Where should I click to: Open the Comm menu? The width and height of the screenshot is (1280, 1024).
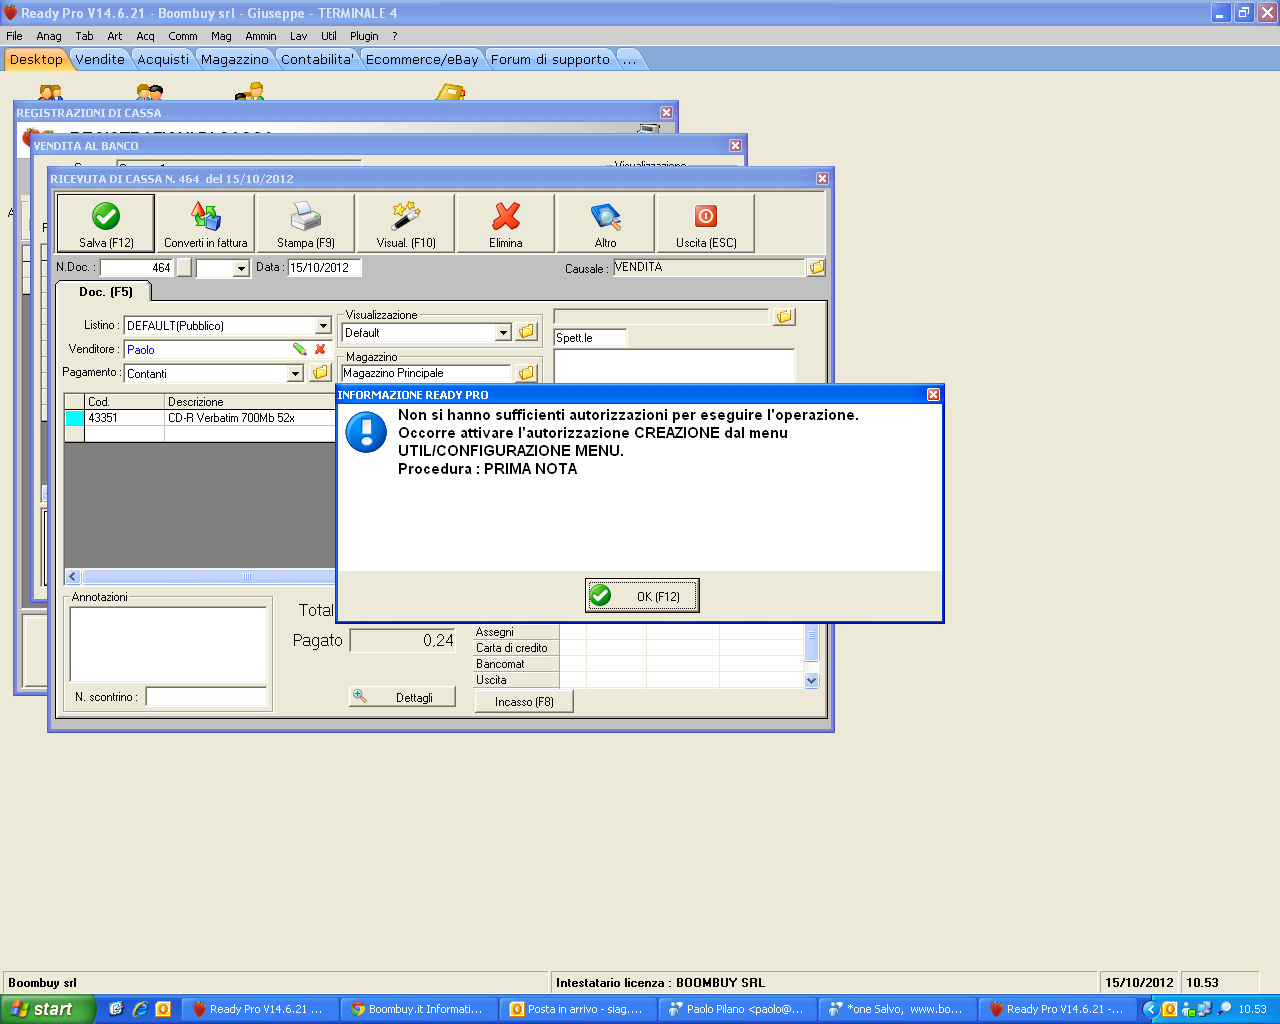183,36
